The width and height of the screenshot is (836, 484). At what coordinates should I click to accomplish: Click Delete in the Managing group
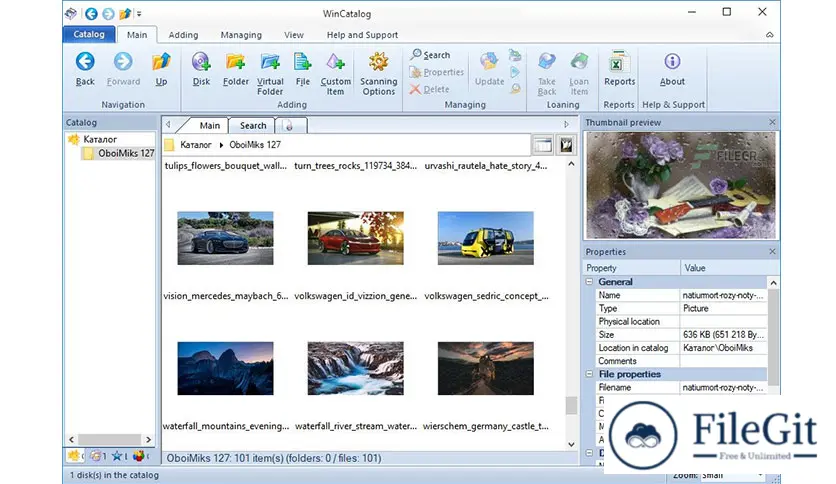pyautogui.click(x=430, y=89)
